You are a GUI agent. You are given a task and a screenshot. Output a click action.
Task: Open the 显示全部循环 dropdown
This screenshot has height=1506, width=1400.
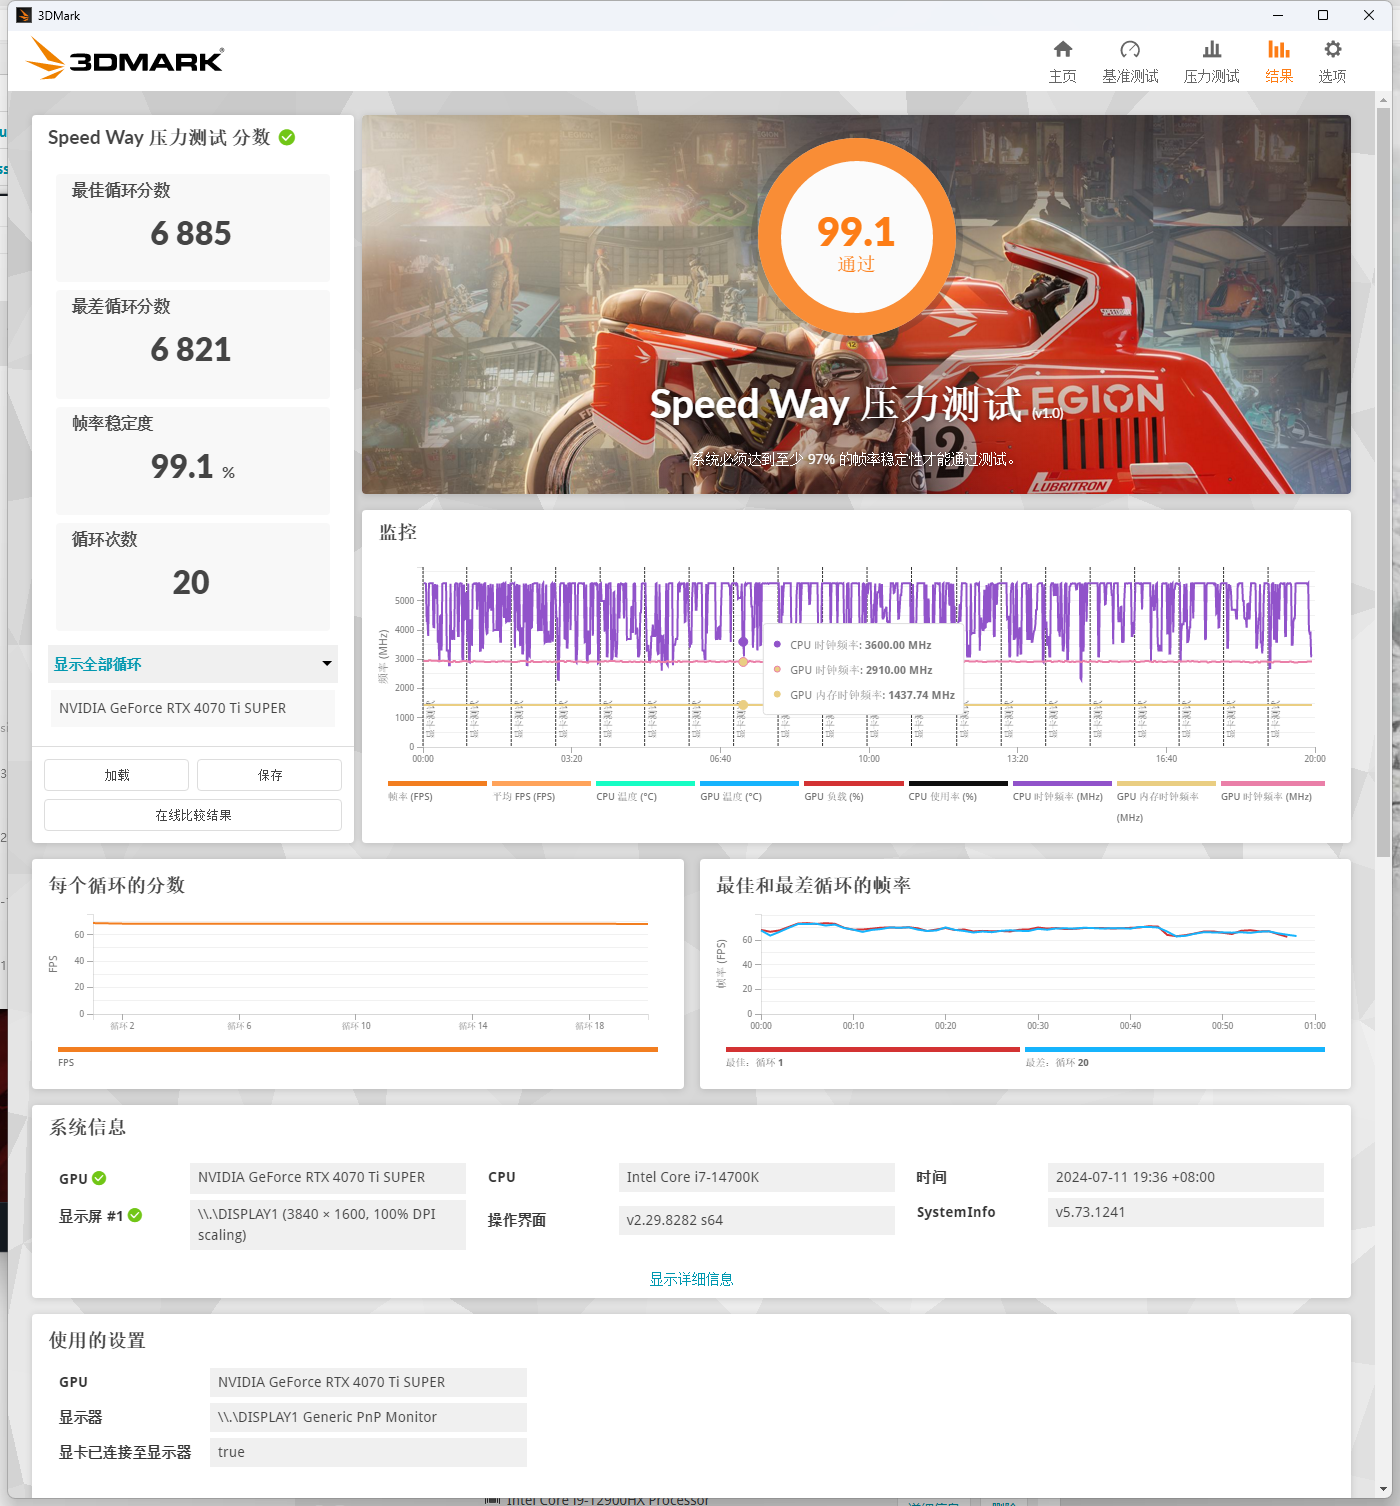[192, 664]
